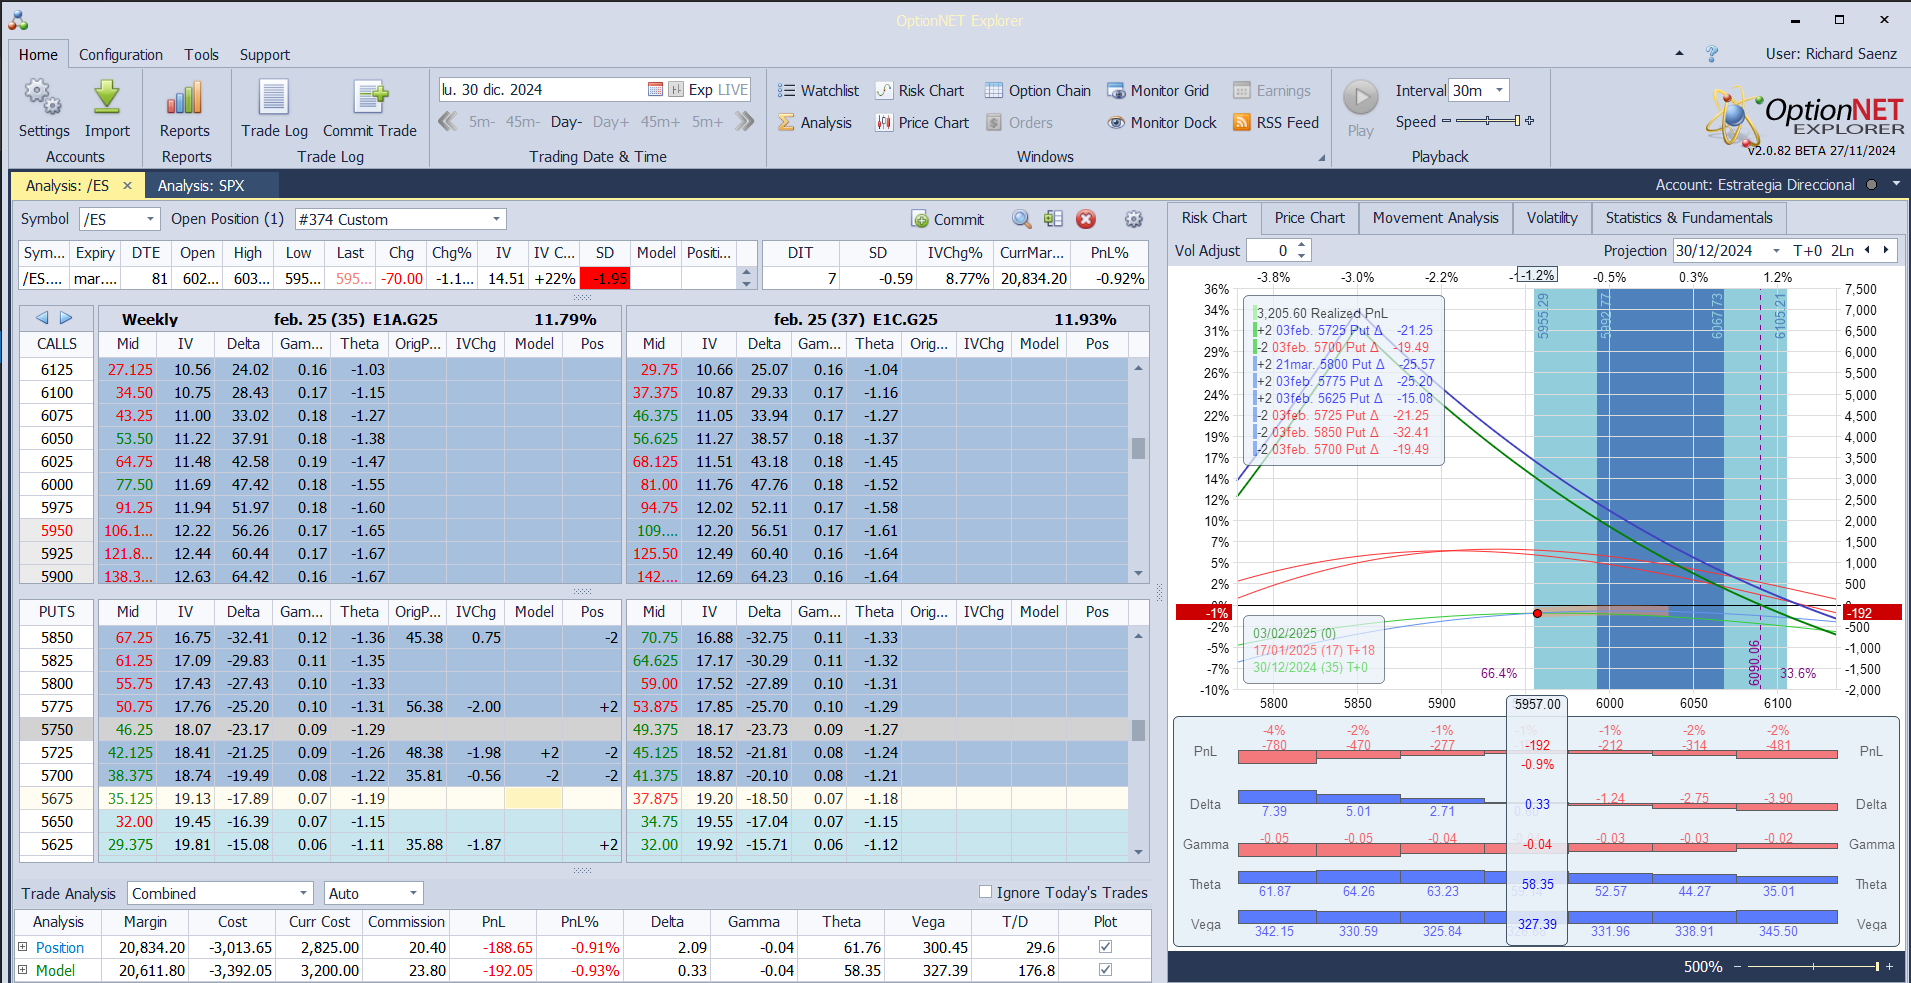
Task: Open the Monitor Dock window
Action: point(1162,123)
